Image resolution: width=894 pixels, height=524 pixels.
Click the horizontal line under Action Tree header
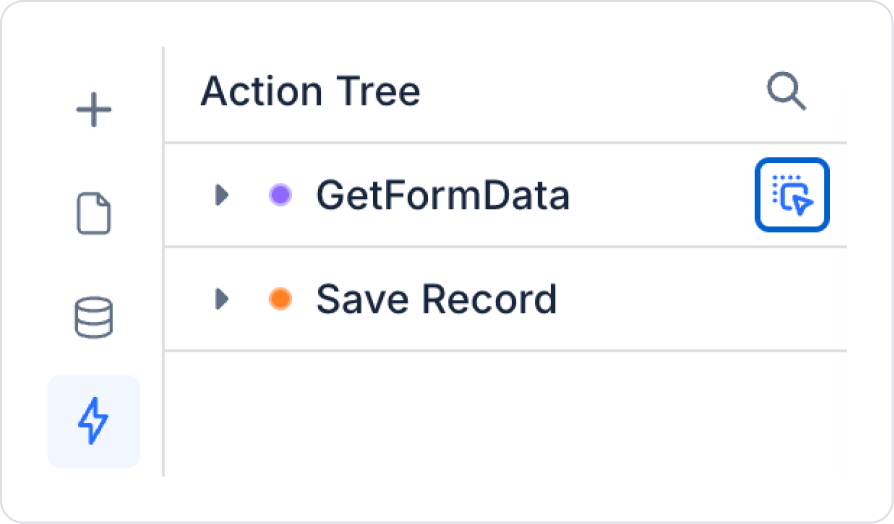point(505,143)
